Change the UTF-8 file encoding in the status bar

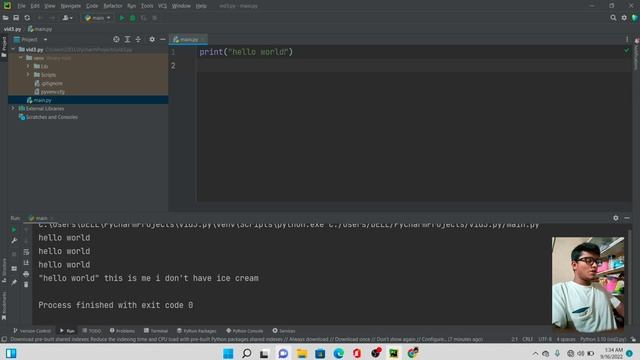pos(545,339)
